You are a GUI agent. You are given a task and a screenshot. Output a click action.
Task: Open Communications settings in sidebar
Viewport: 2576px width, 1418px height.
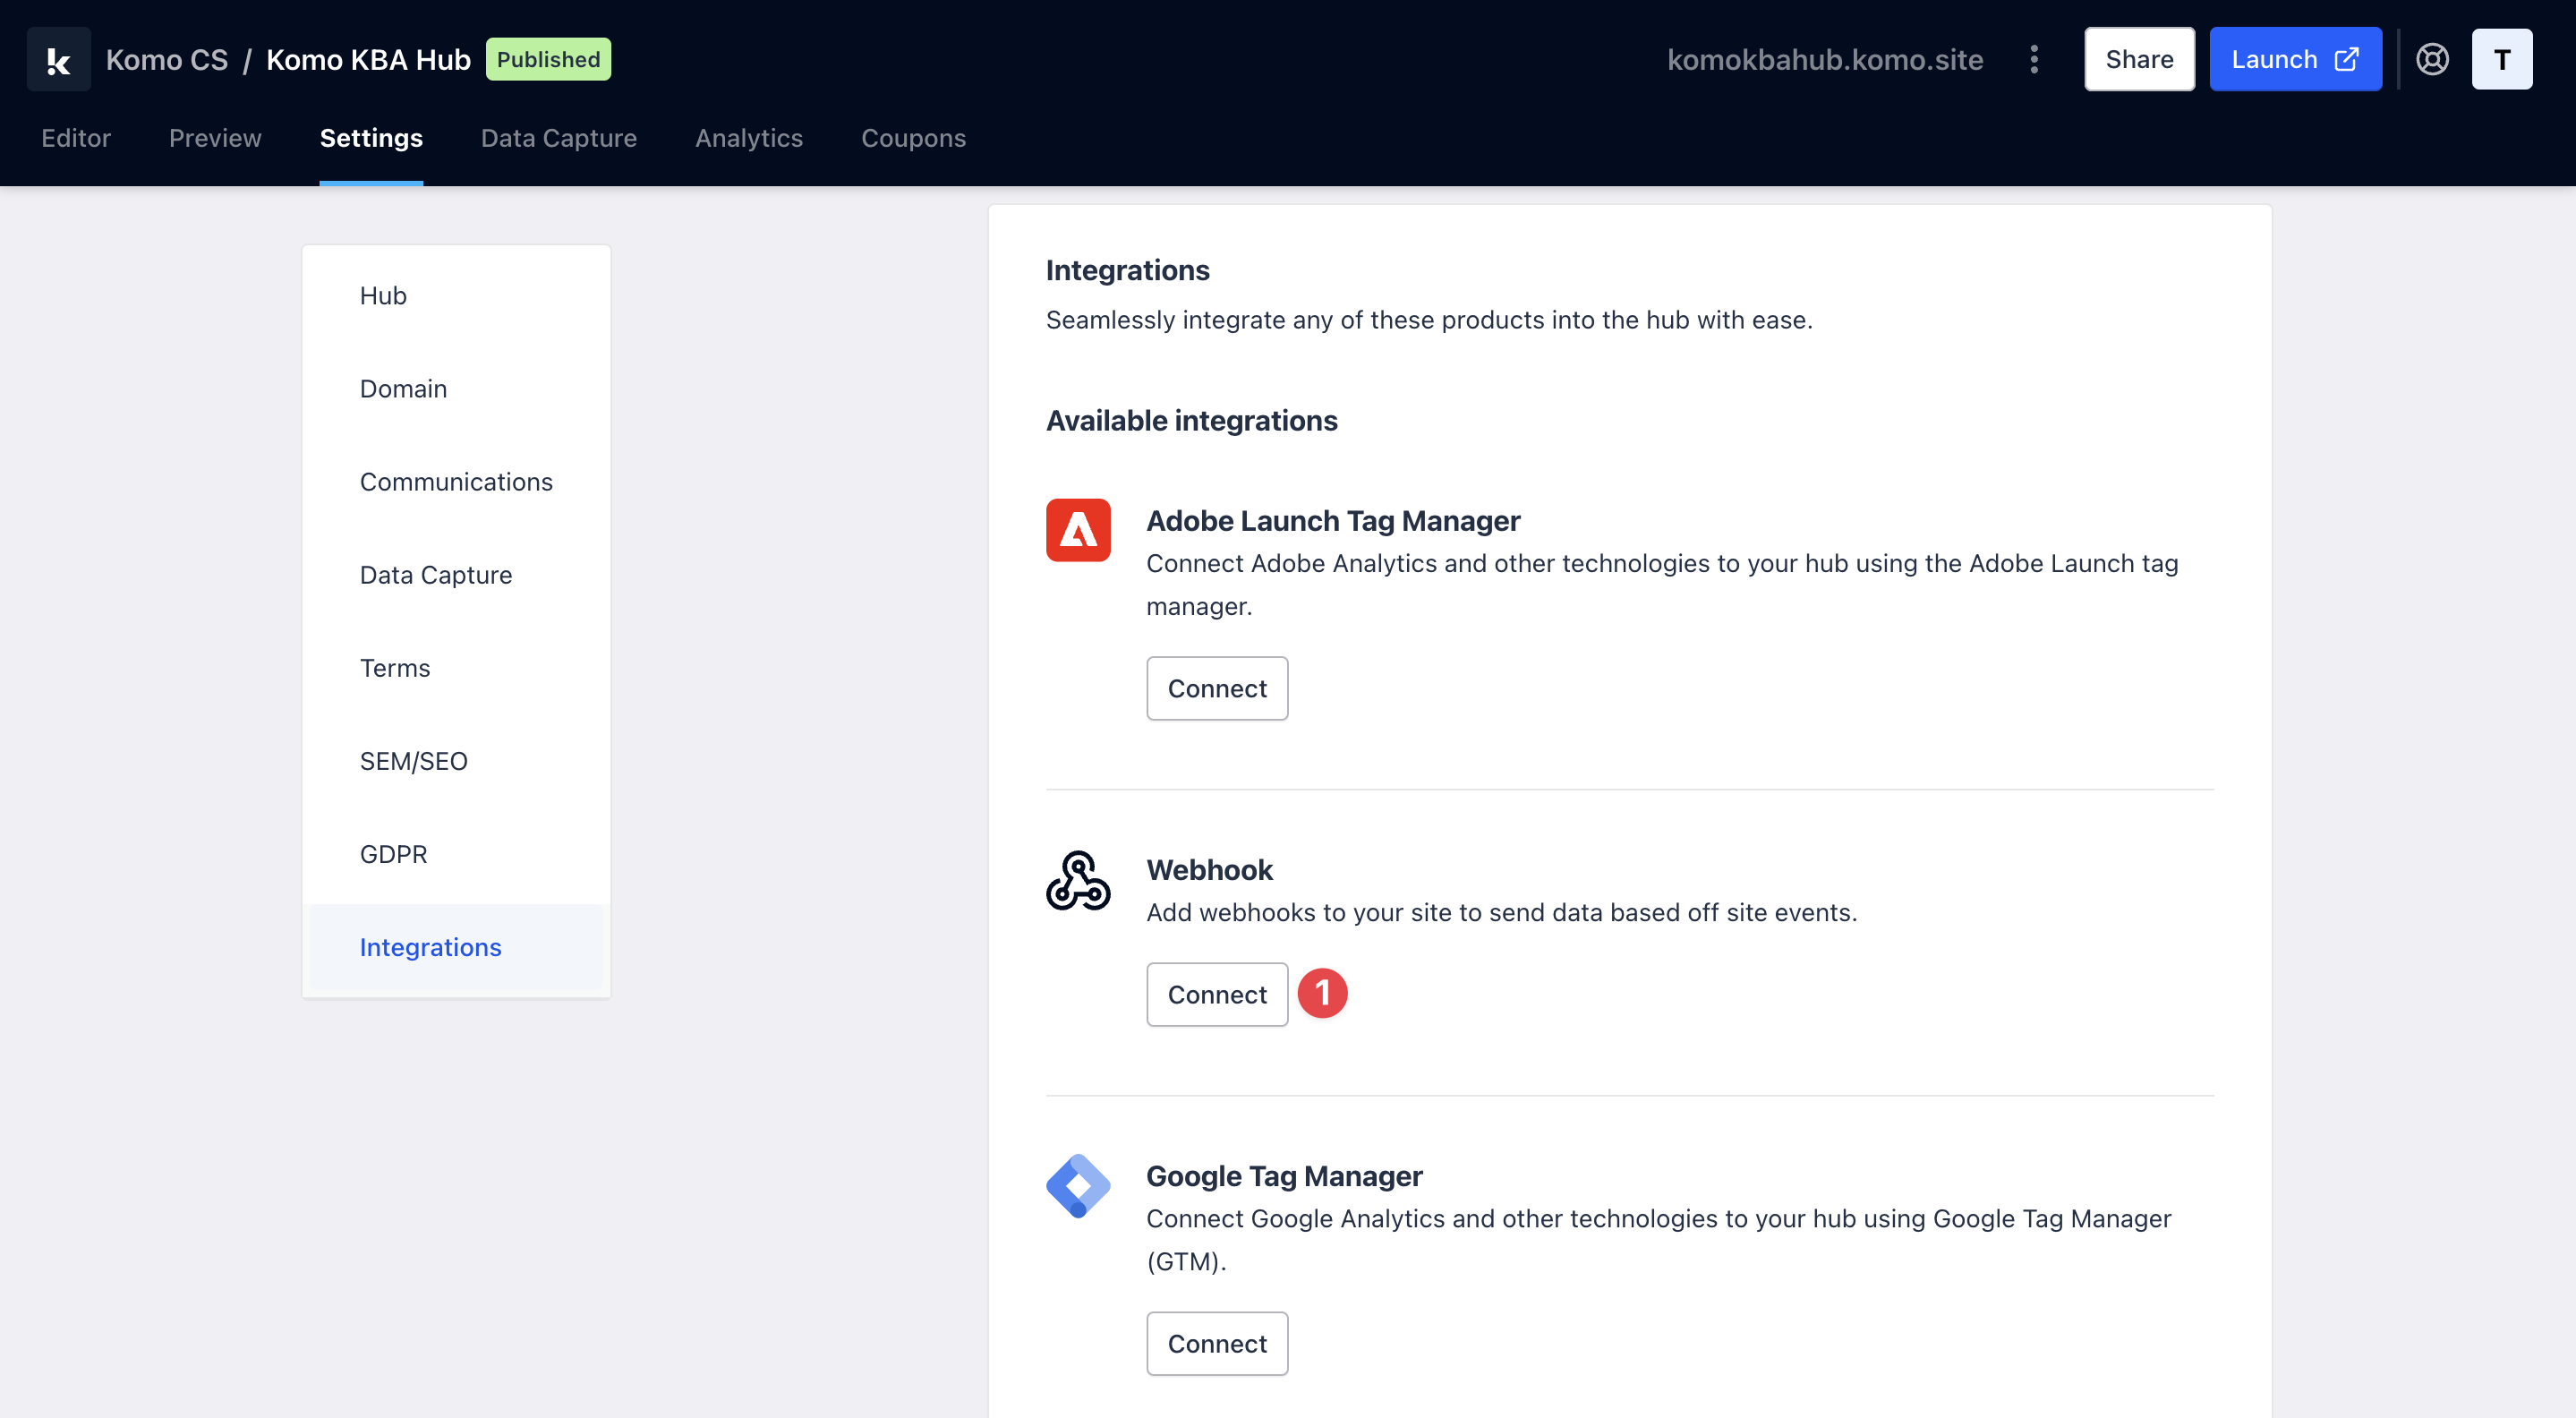(456, 481)
